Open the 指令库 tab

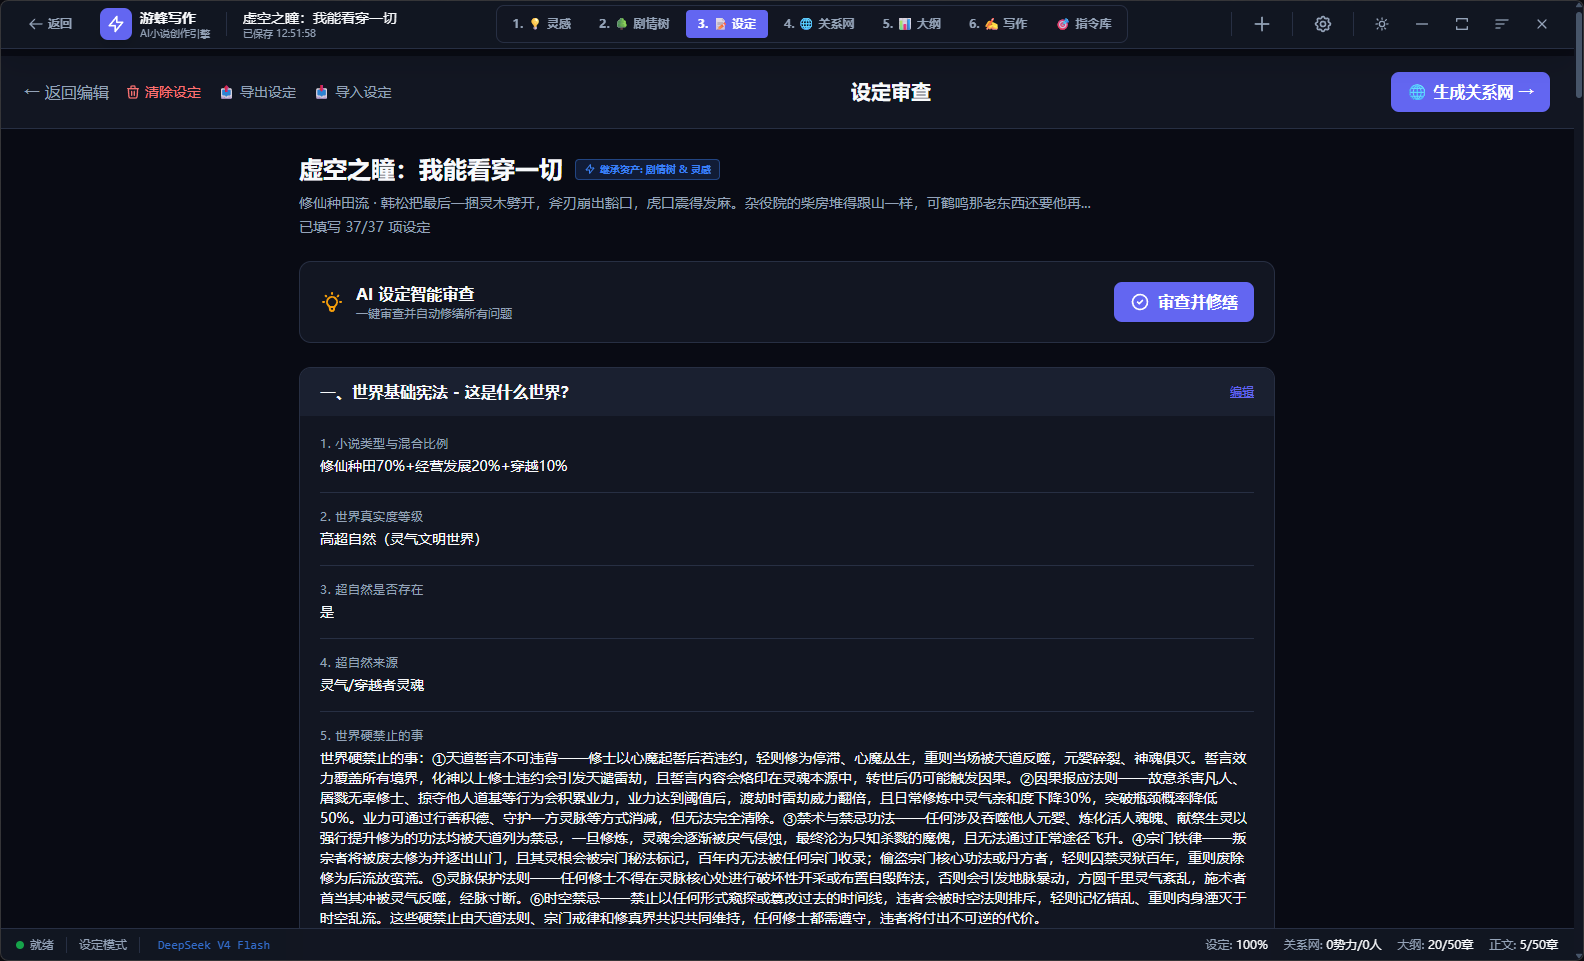coord(1084,24)
